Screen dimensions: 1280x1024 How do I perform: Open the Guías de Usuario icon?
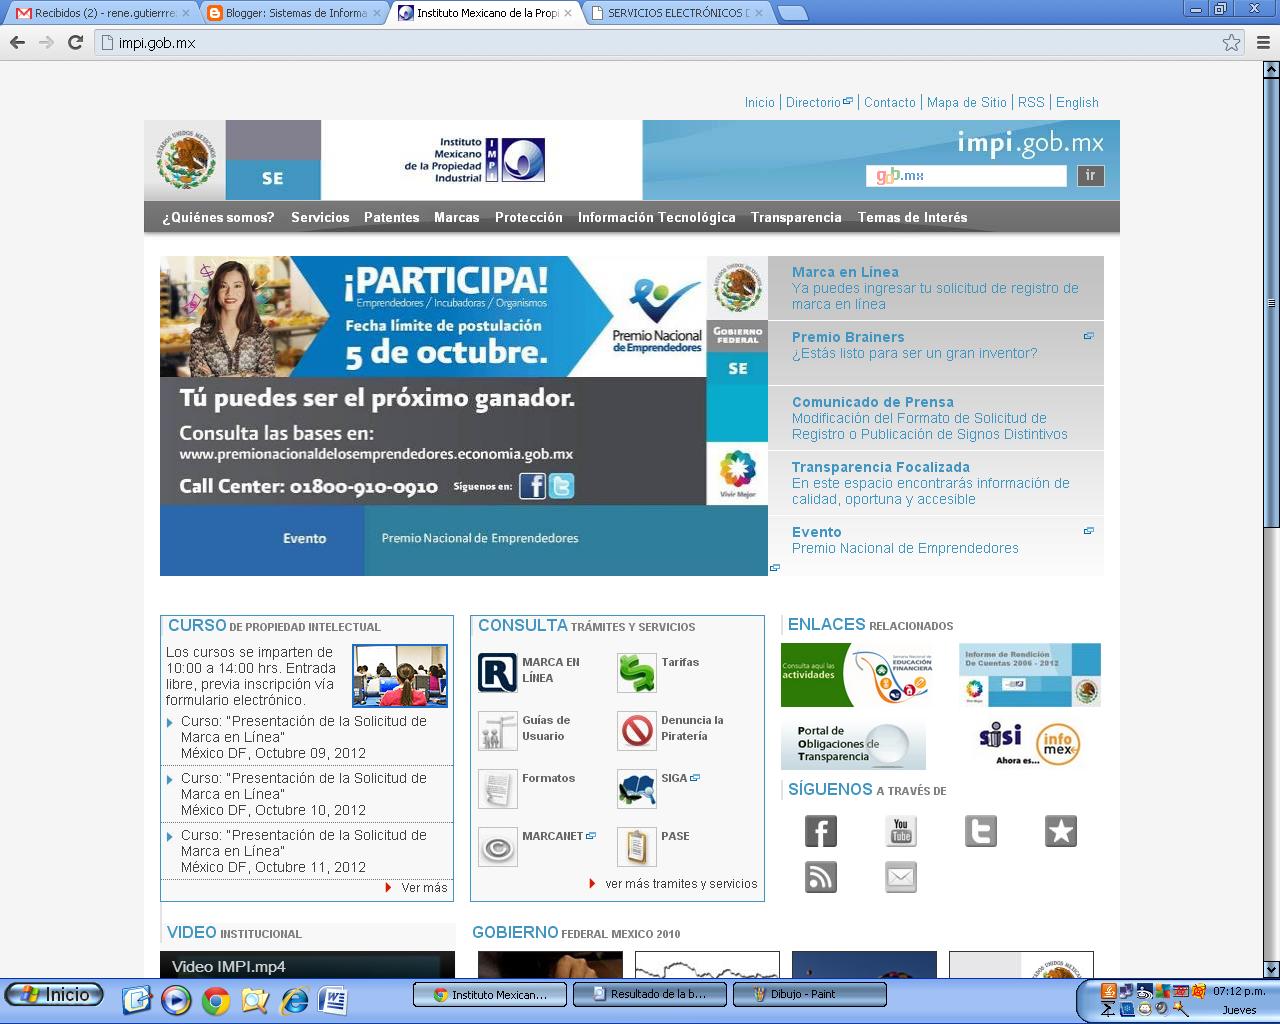coord(497,731)
